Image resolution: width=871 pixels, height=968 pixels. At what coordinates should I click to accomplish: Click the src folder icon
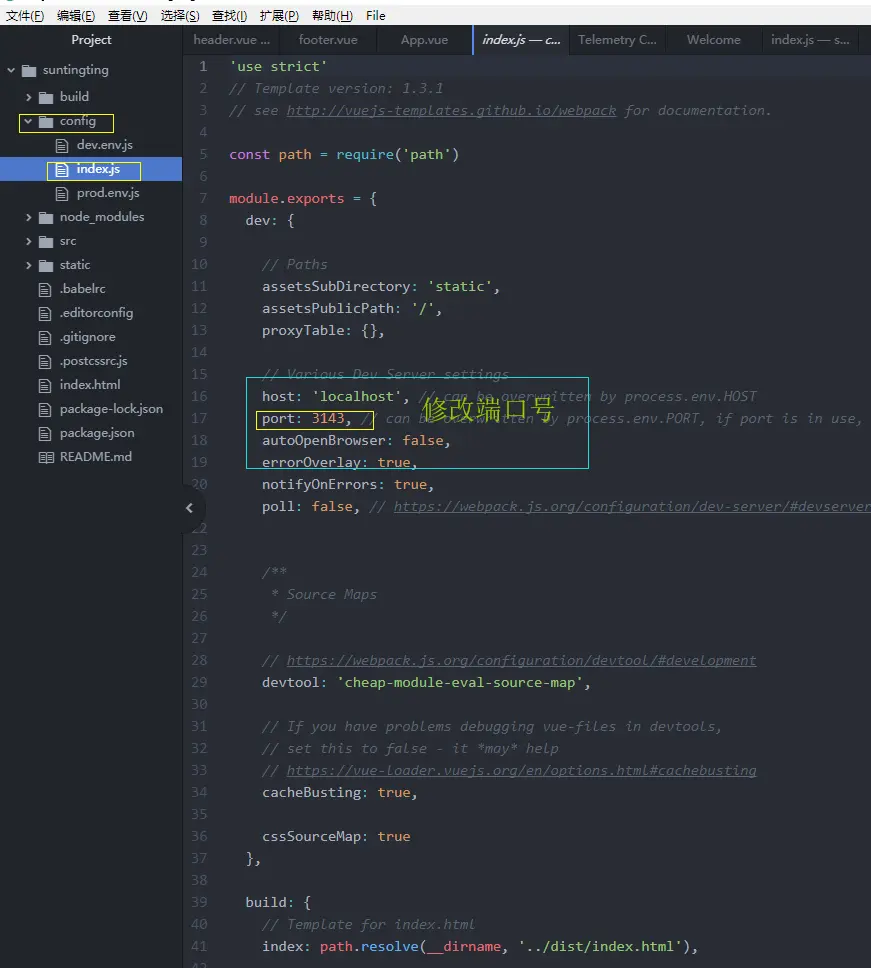[46, 242]
